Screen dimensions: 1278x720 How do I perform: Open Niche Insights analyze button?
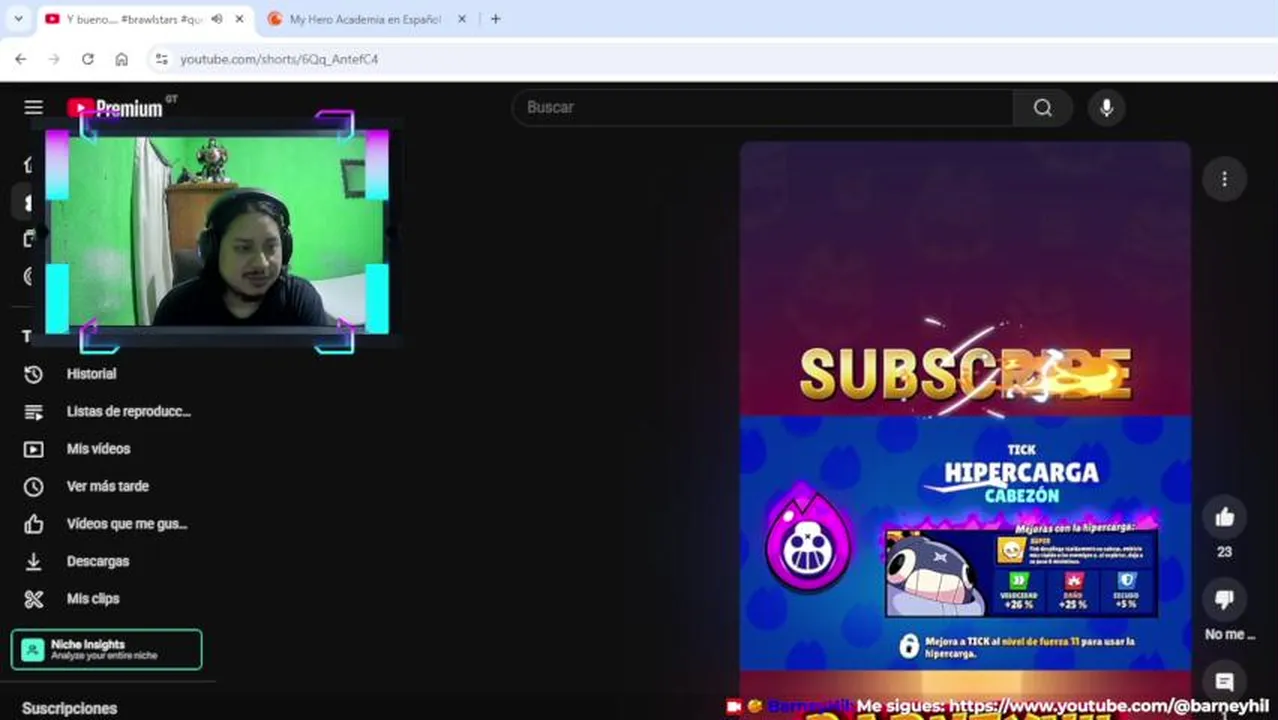click(107, 649)
